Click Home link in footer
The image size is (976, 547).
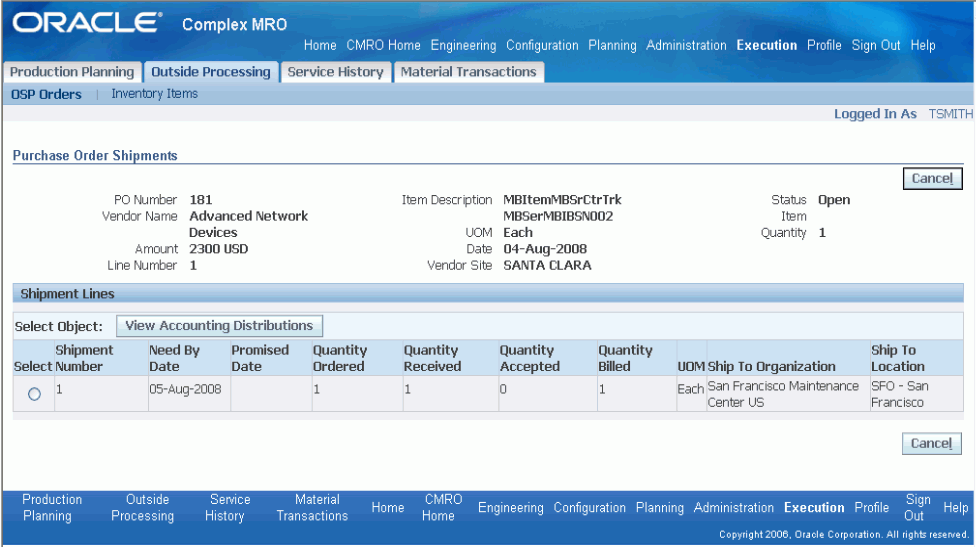388,508
